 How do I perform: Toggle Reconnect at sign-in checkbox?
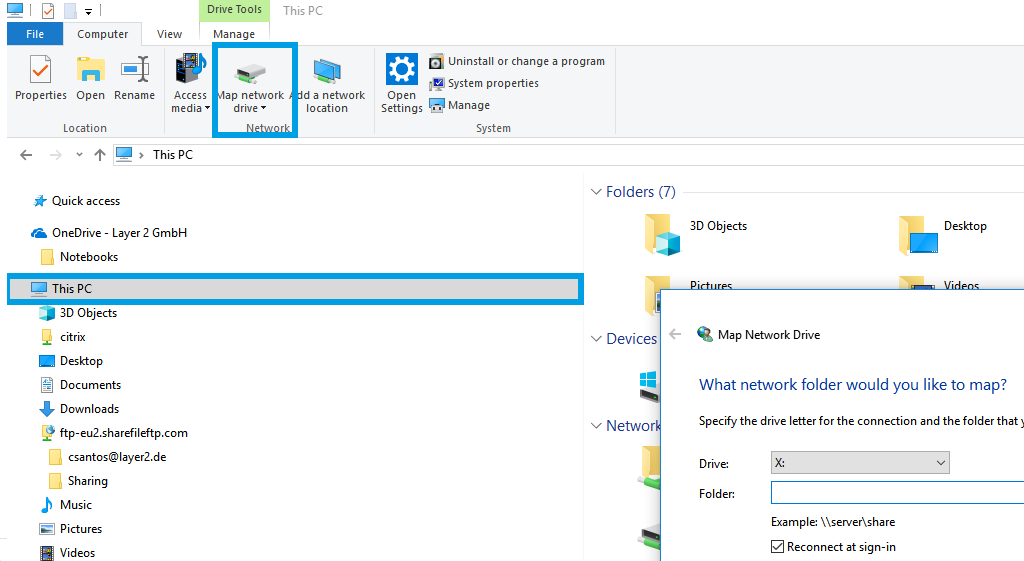pos(778,547)
